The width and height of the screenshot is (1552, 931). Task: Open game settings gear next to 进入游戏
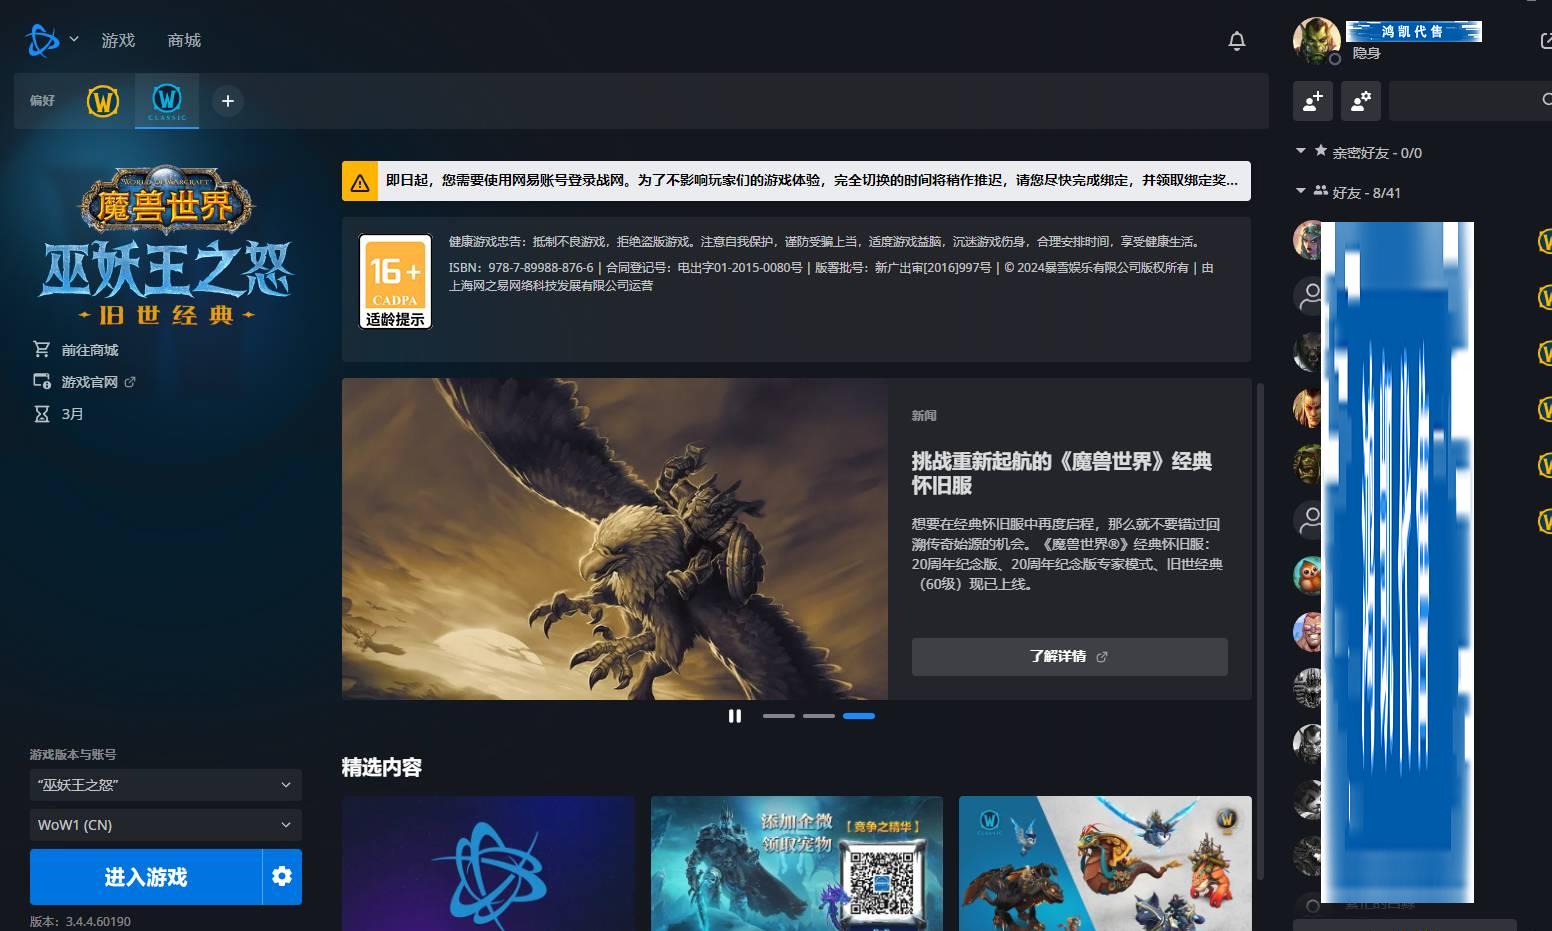coord(282,877)
